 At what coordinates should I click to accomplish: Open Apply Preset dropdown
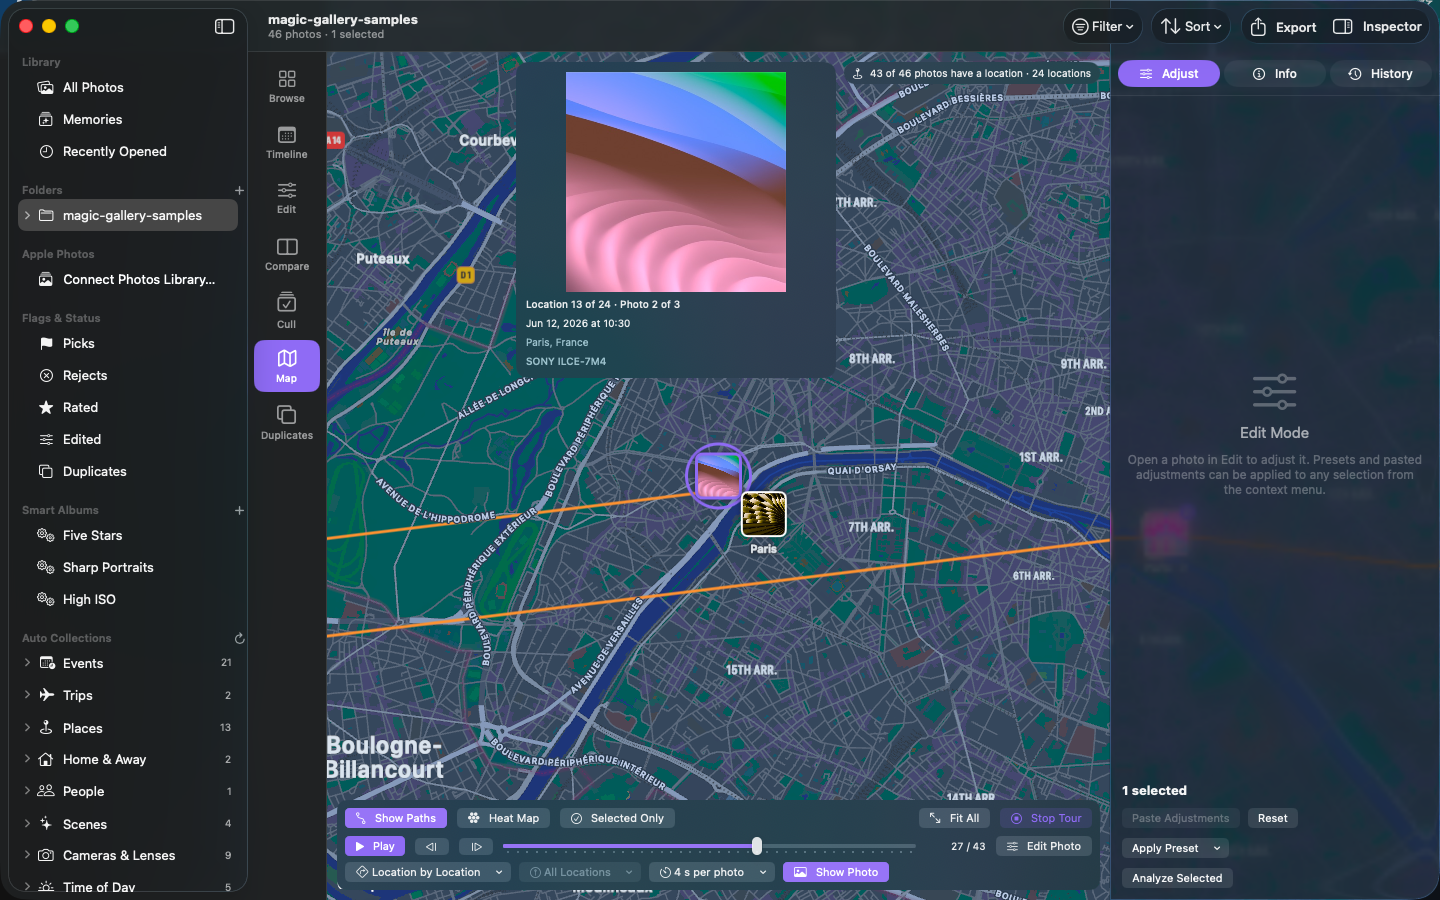pyautogui.click(x=1176, y=848)
